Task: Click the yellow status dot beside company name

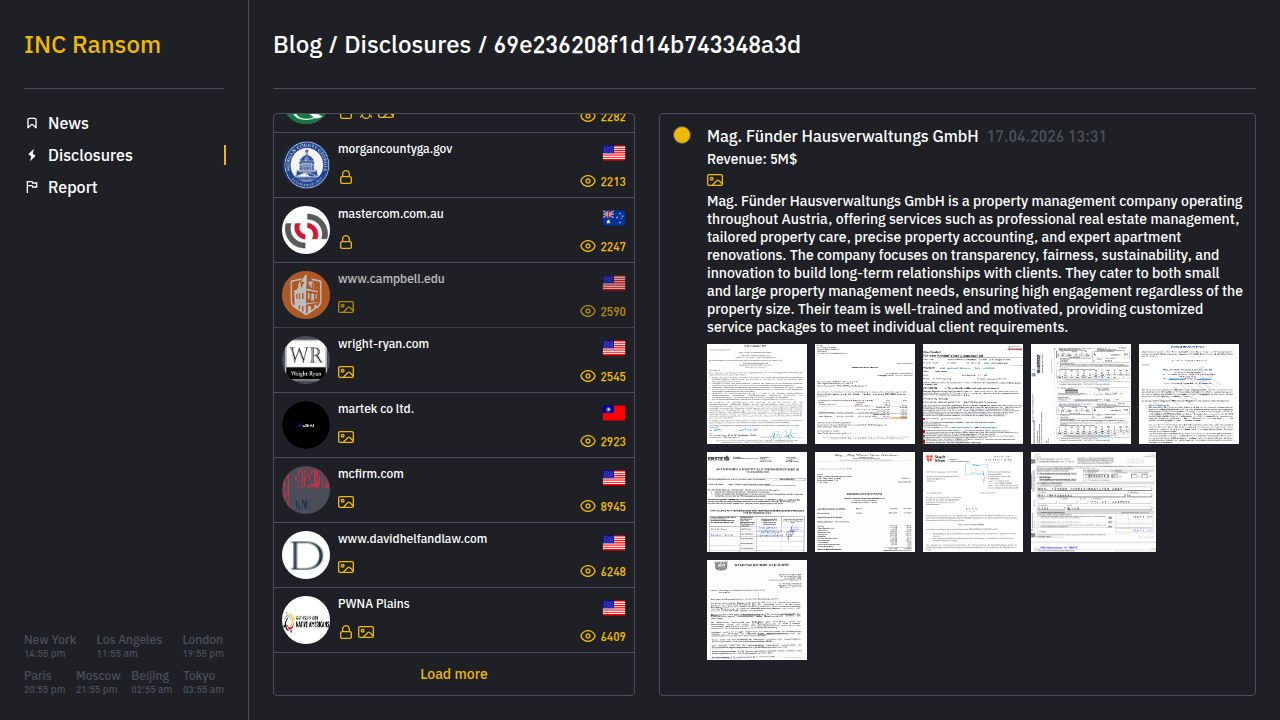Action: [682, 136]
